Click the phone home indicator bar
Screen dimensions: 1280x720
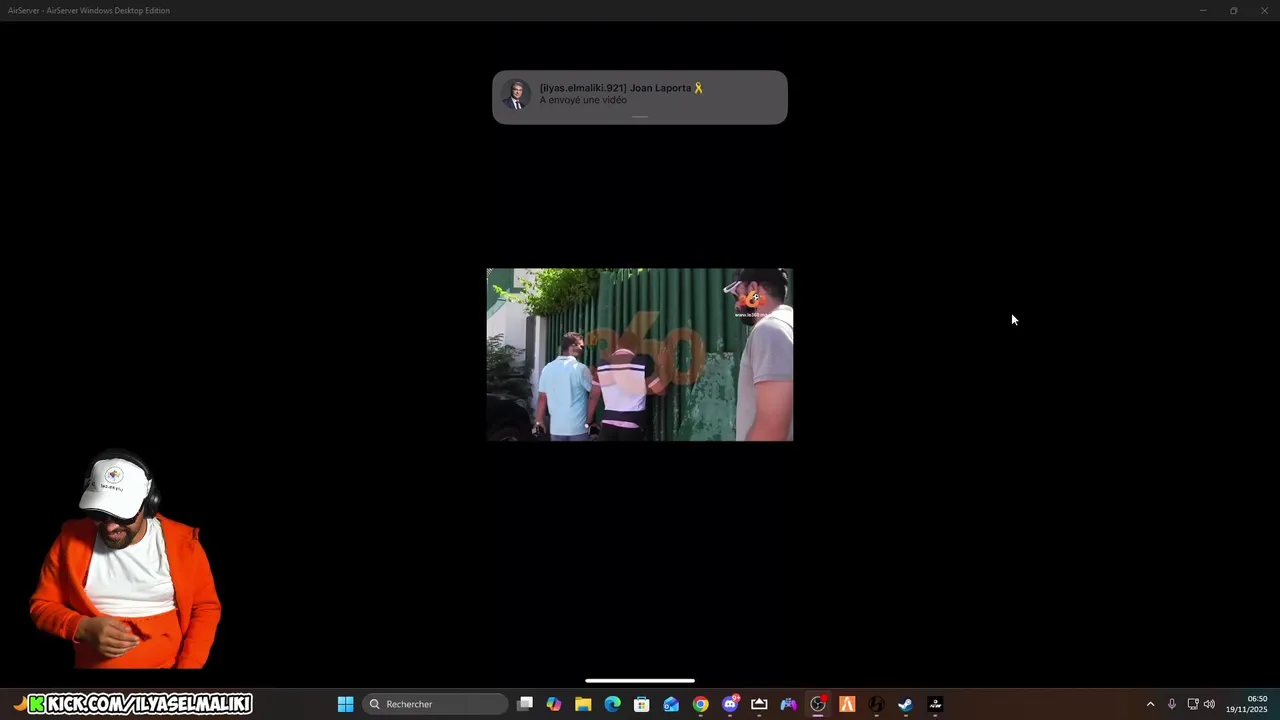pyautogui.click(x=640, y=681)
